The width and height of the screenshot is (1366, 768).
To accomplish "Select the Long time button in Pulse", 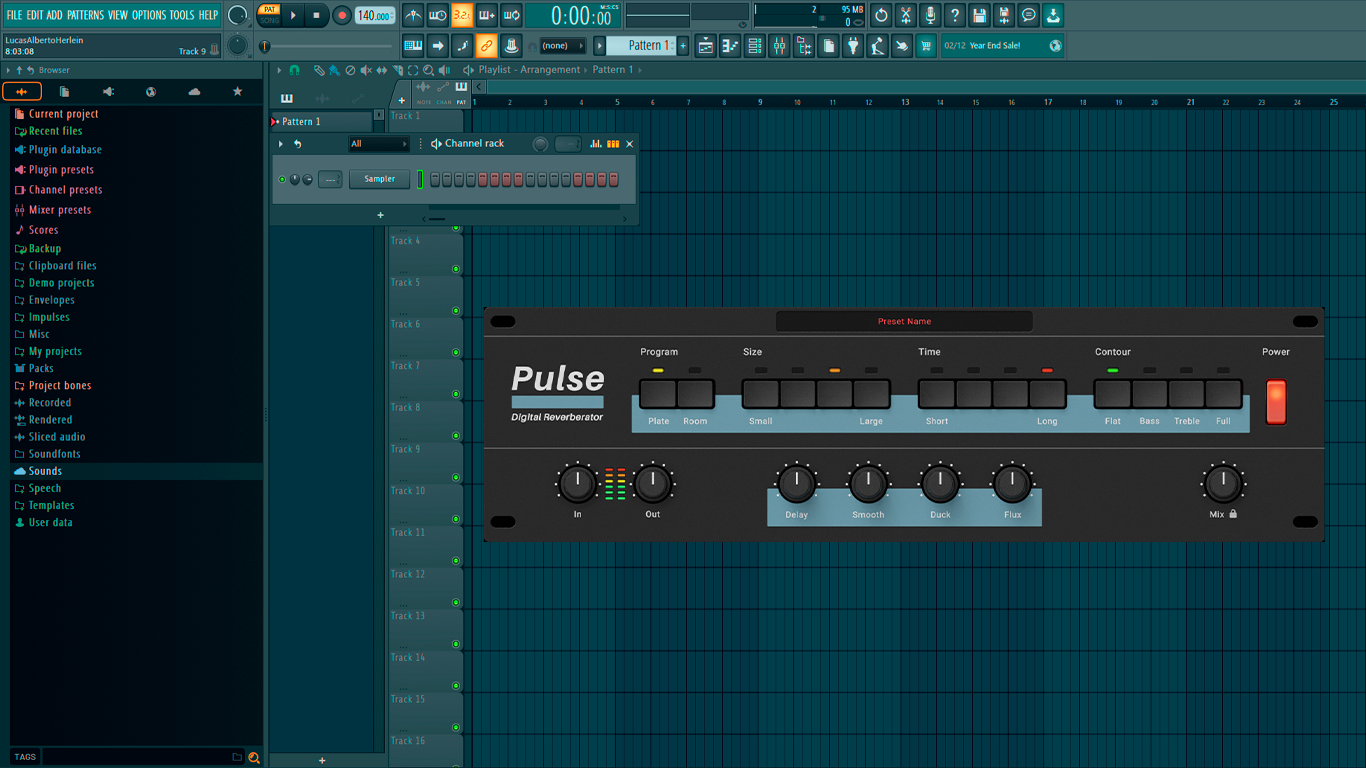I will [x=1047, y=394].
